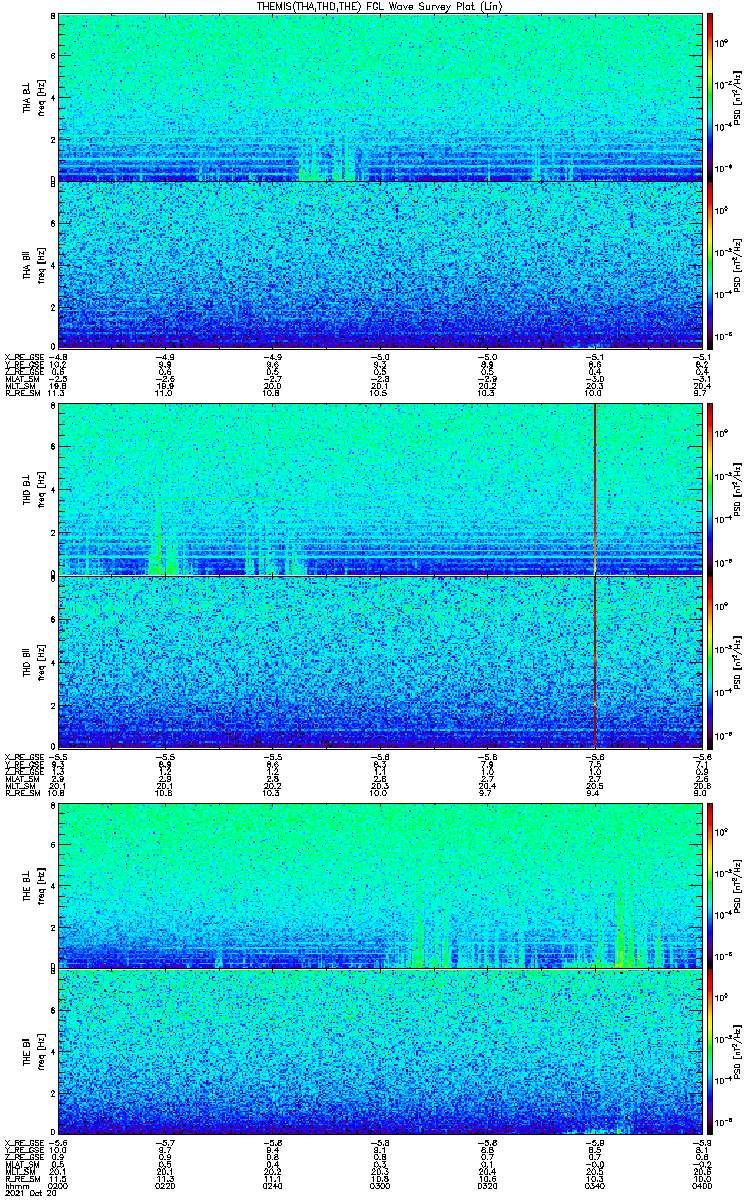Click the PSD unit label beside THE B-parallel color bar

(x=737, y=1054)
